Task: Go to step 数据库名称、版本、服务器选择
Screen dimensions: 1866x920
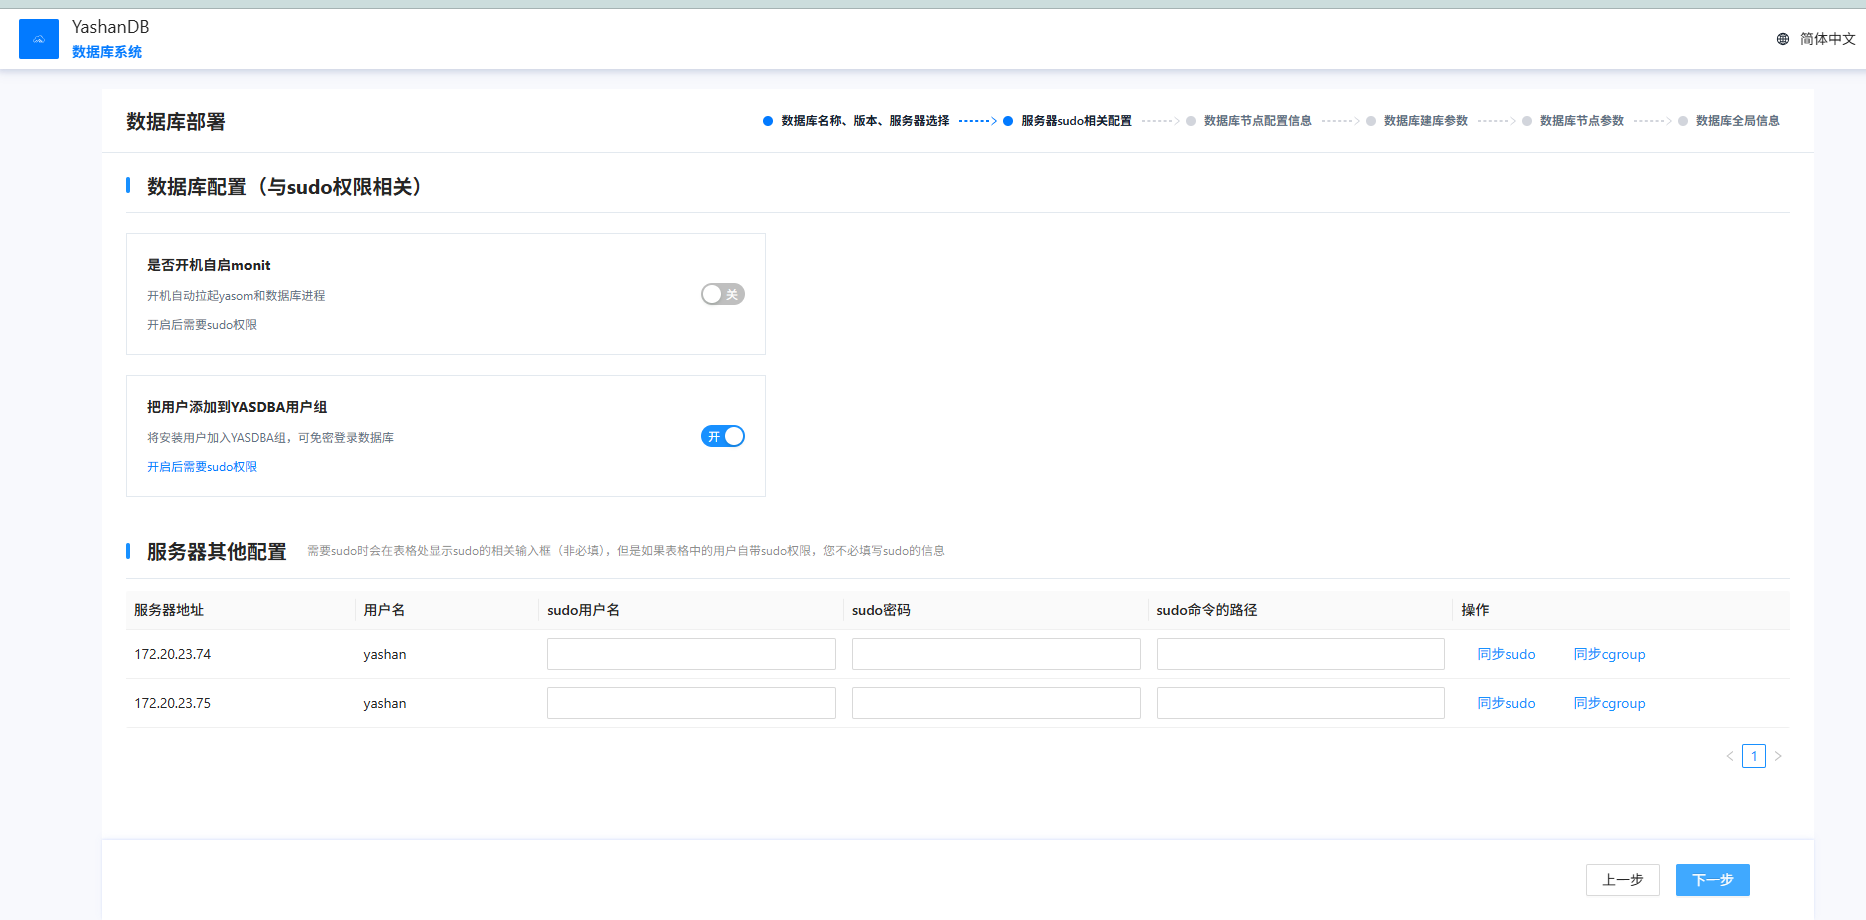Action: [x=864, y=121]
